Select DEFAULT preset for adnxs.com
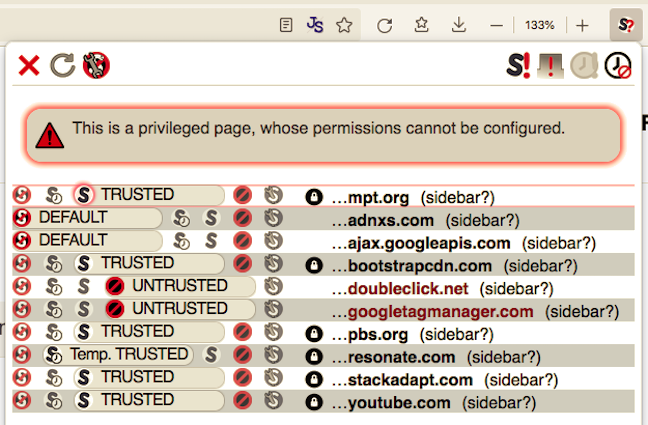 click(x=87, y=217)
